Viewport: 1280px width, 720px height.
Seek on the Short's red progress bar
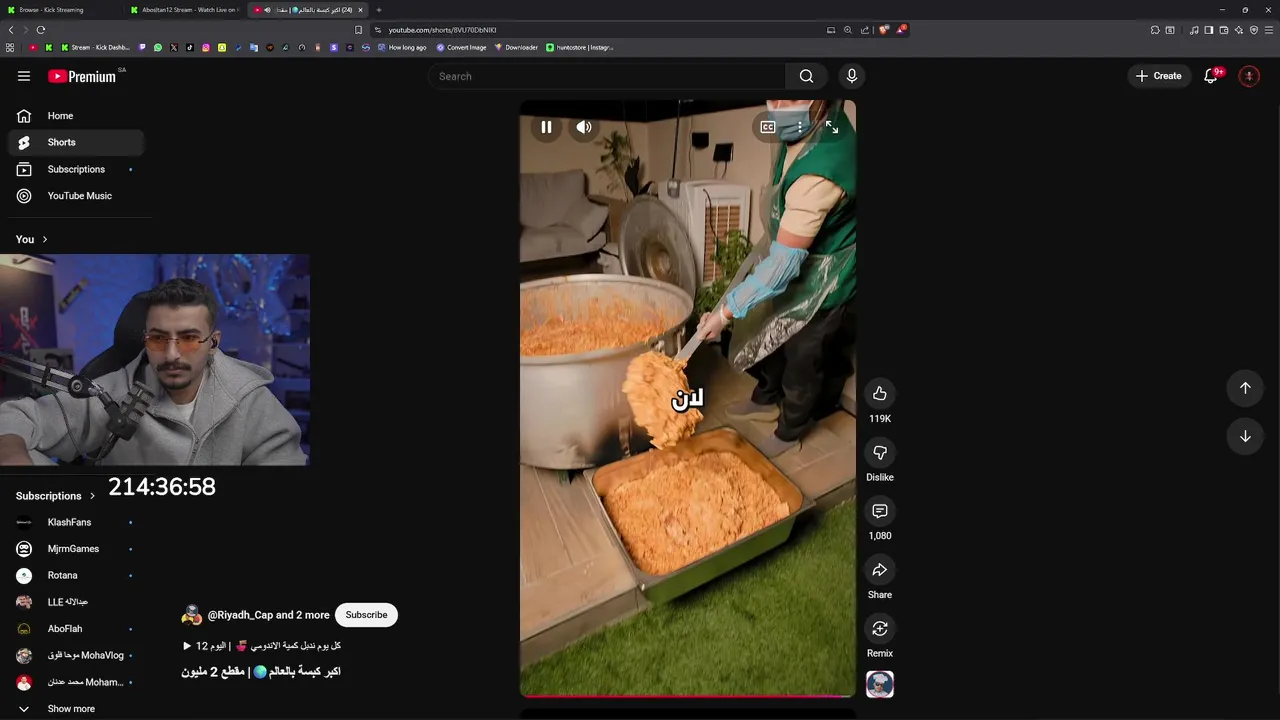(x=688, y=695)
